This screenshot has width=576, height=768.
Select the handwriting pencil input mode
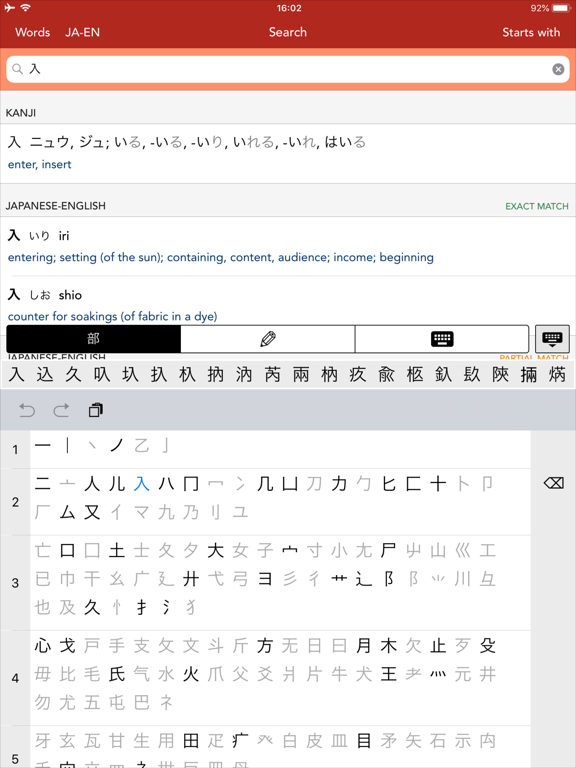pyautogui.click(x=268, y=339)
